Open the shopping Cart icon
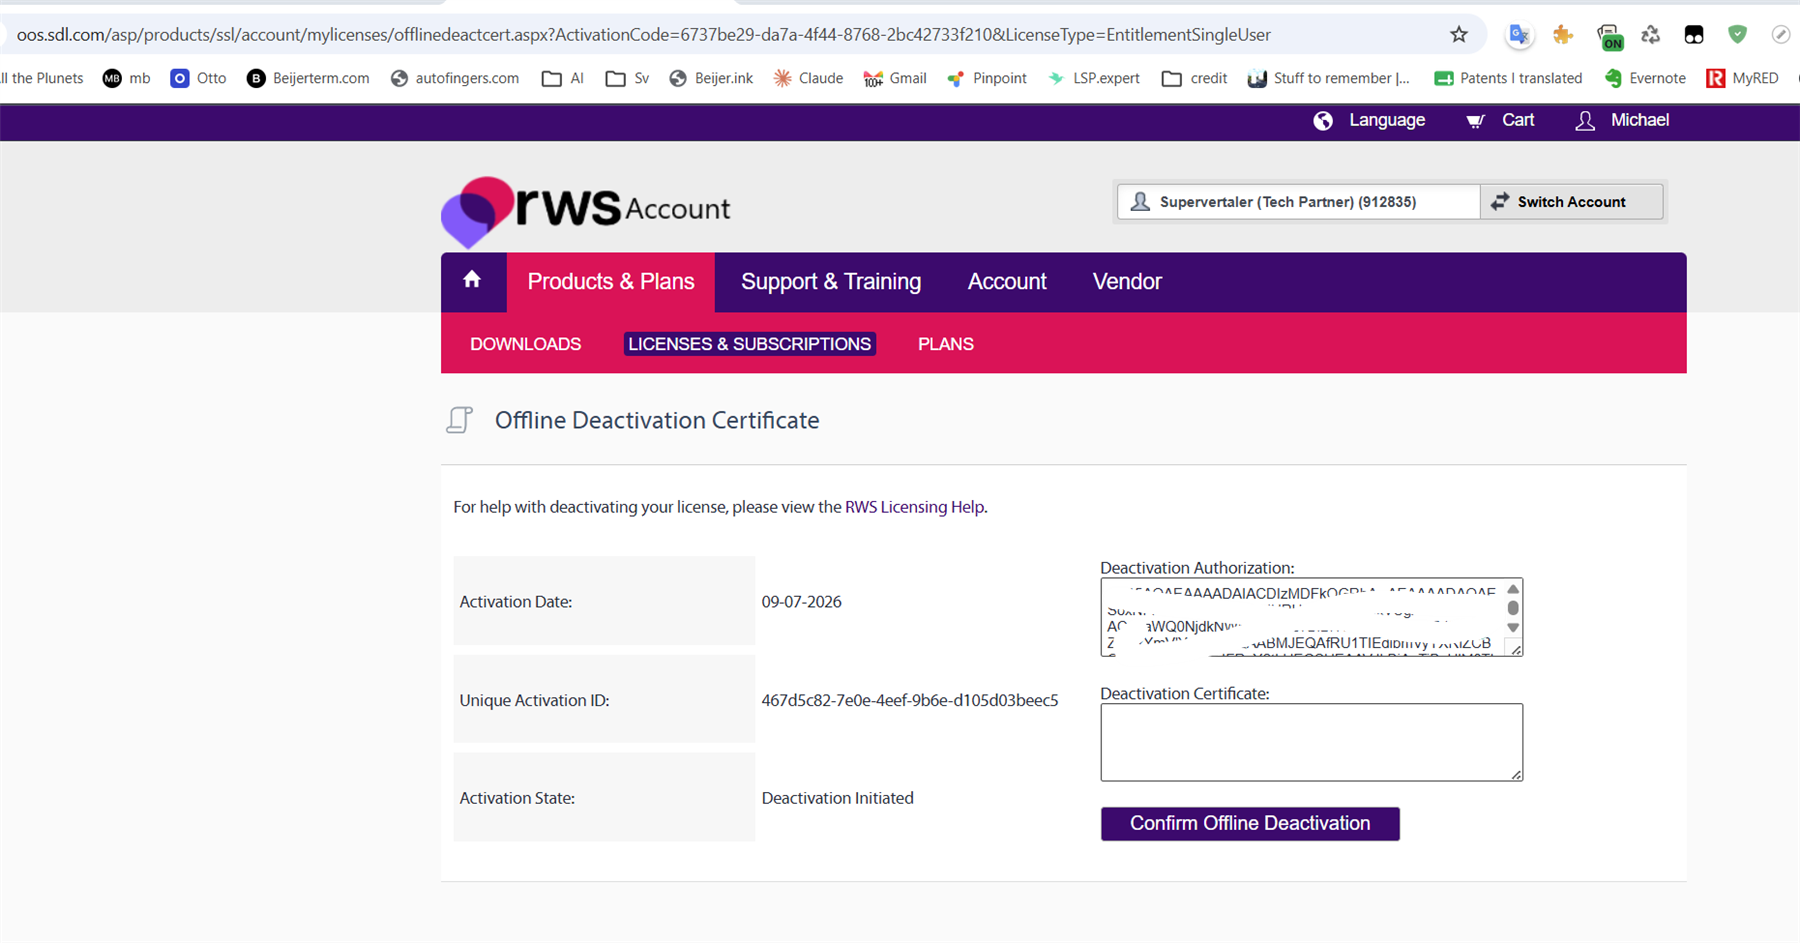Screen dimensions: 1800x943 click(x=1475, y=121)
